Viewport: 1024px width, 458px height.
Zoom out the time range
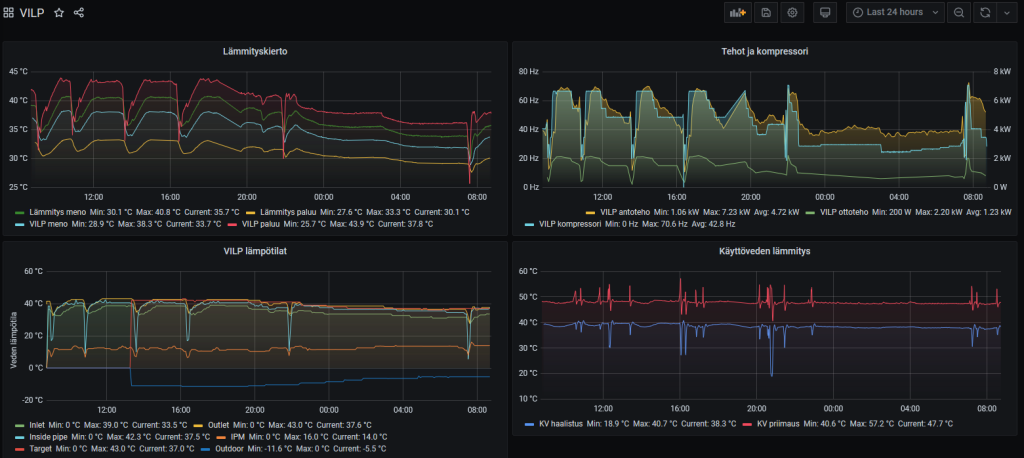[959, 12]
